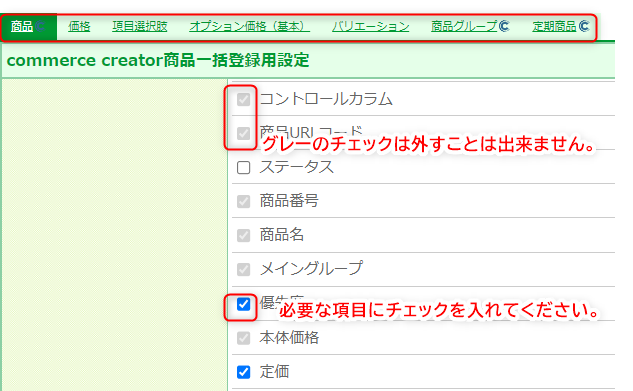Image resolution: width=633 pixels, height=391 pixels.
Task: Click the commerce creator商品一括登録用設定 heading
Action: point(158,61)
